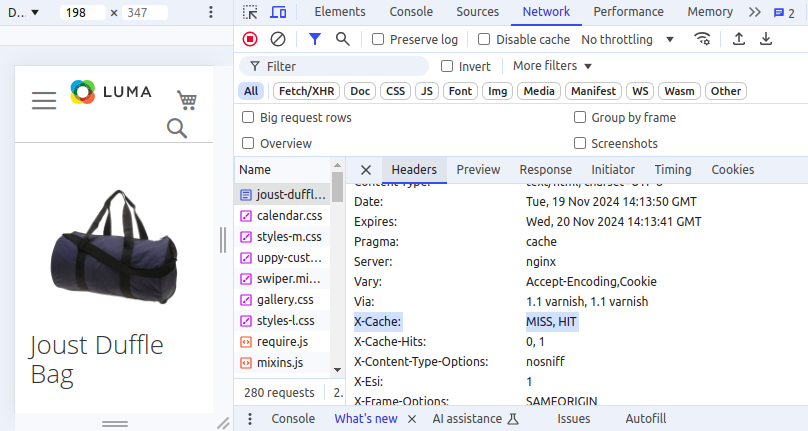Click the import HAR upload icon
Viewport: 808px width, 431px height.
point(739,39)
